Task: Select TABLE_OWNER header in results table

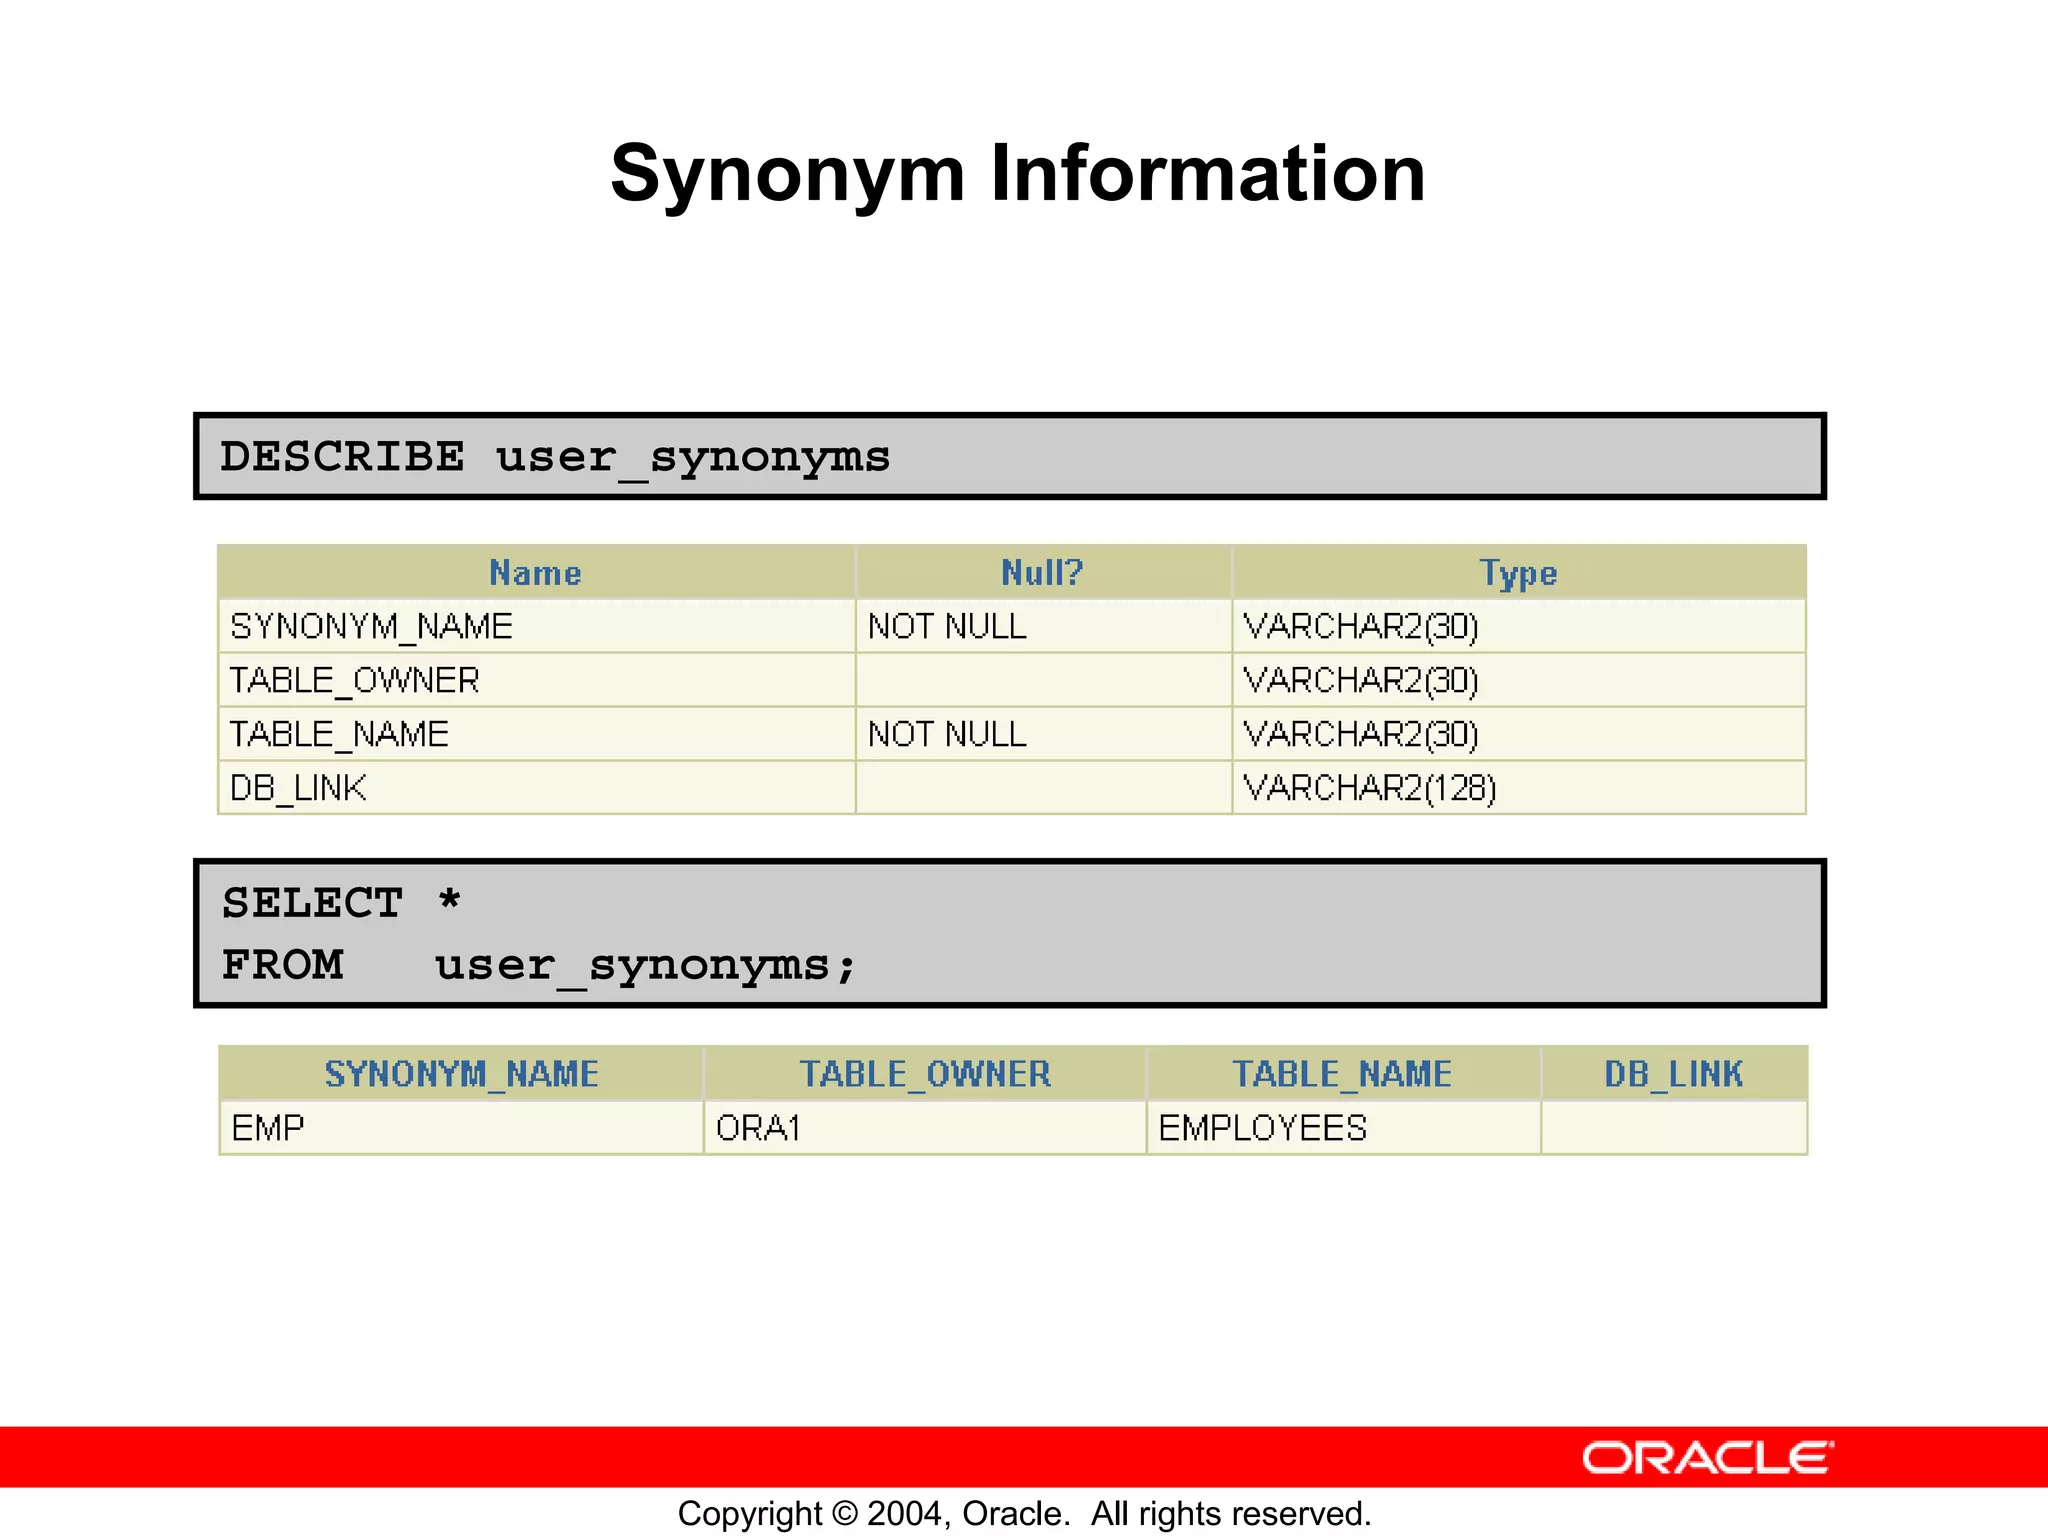Action: (x=925, y=1074)
